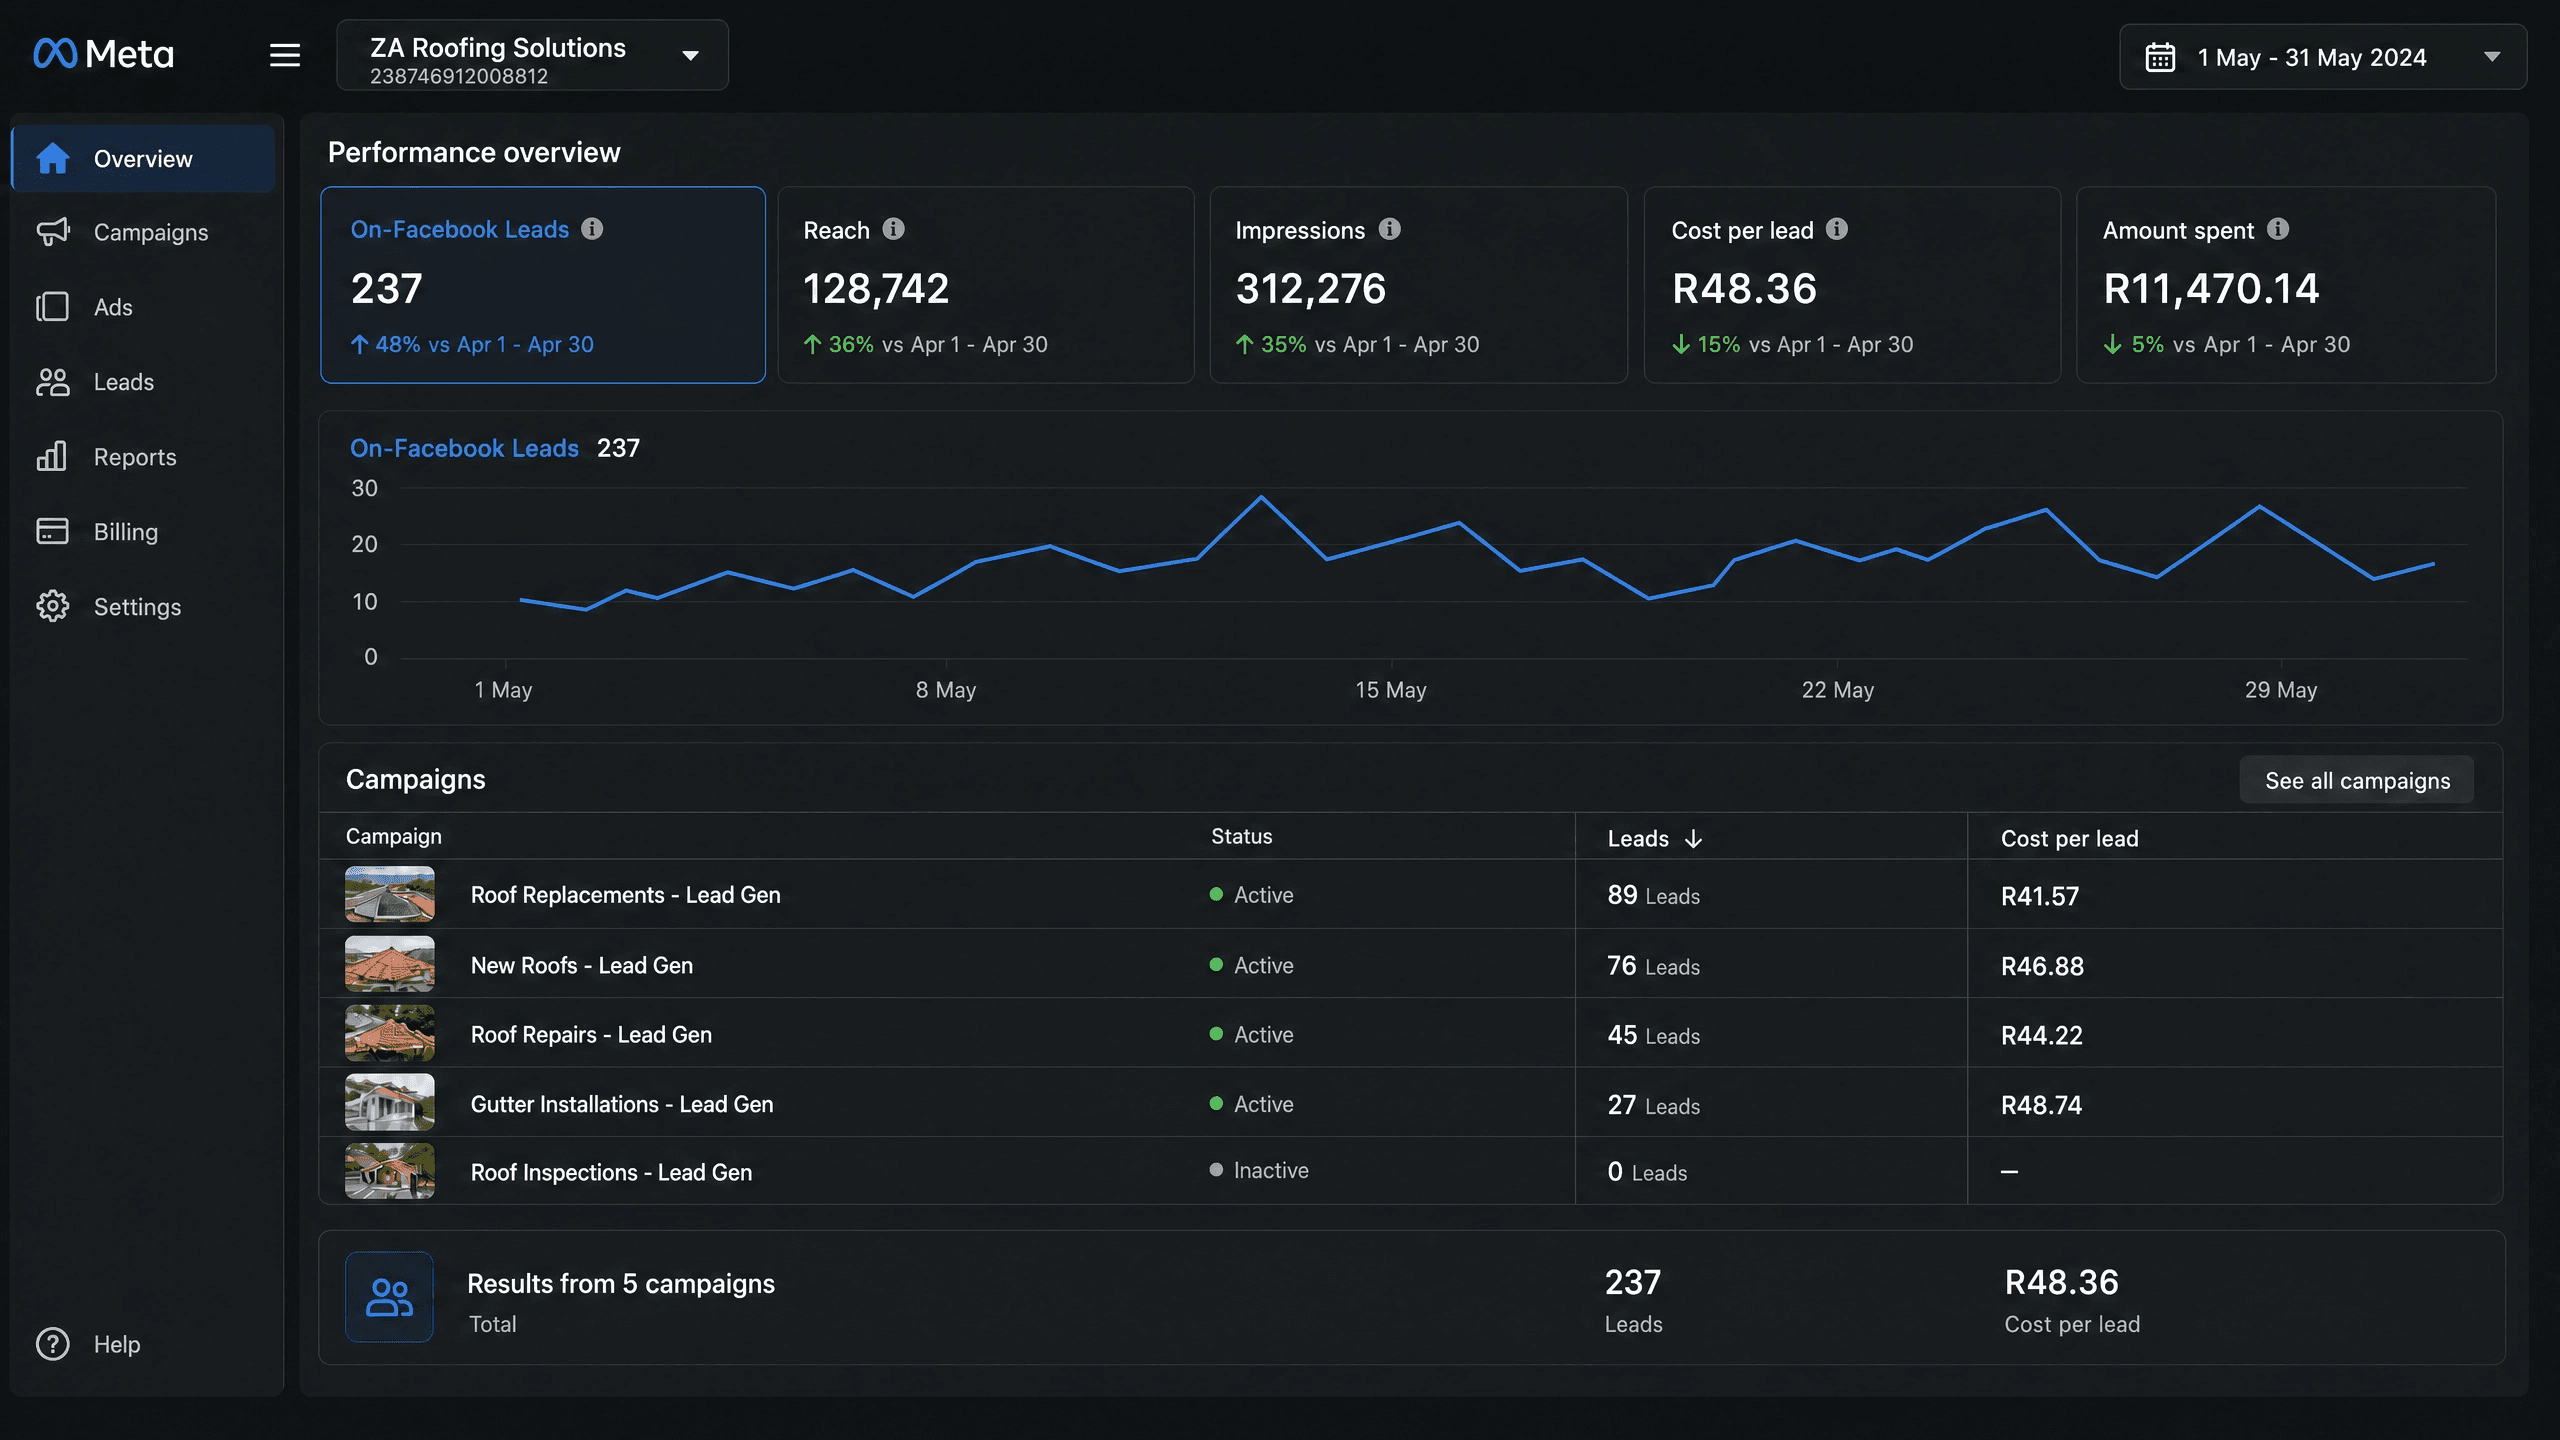Click the Inactive status of Roof Inspections
The width and height of the screenshot is (2560, 1440).
[1259, 1170]
